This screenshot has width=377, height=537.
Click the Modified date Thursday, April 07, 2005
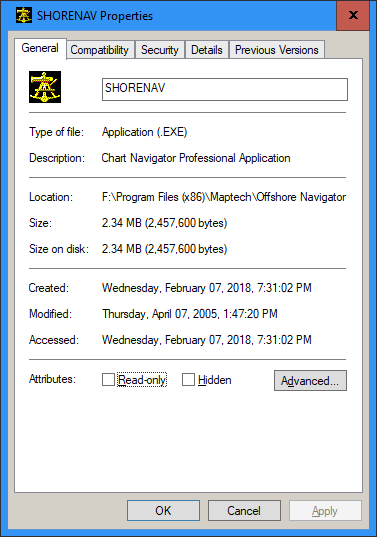190,314
